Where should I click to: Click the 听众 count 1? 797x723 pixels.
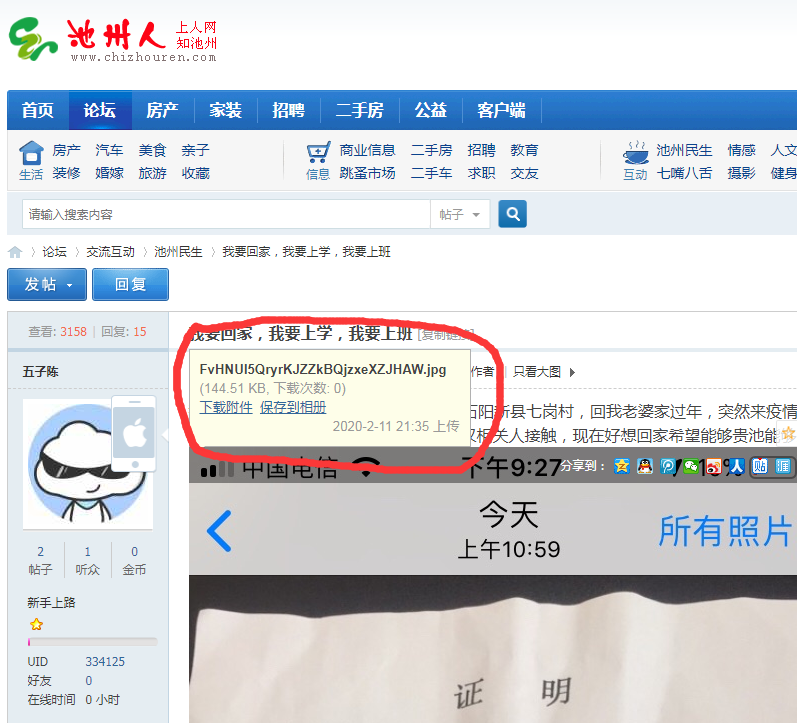point(87,552)
